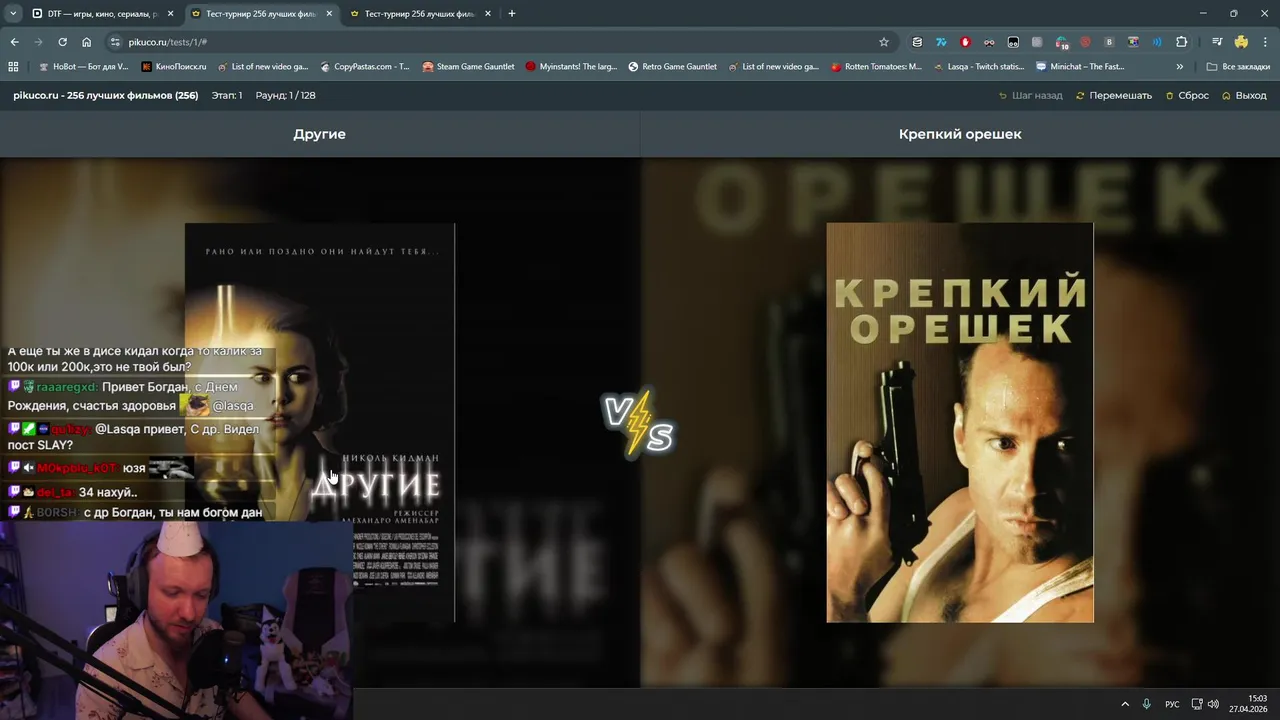Image resolution: width=1280 pixels, height=720 pixels.
Task: Bookmark this page with the star icon
Action: 884,42
